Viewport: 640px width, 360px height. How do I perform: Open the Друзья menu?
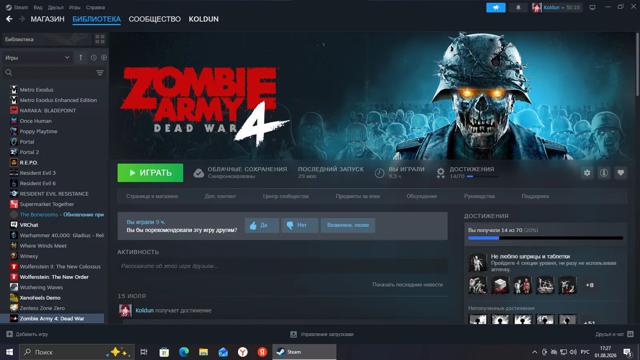click(56, 7)
